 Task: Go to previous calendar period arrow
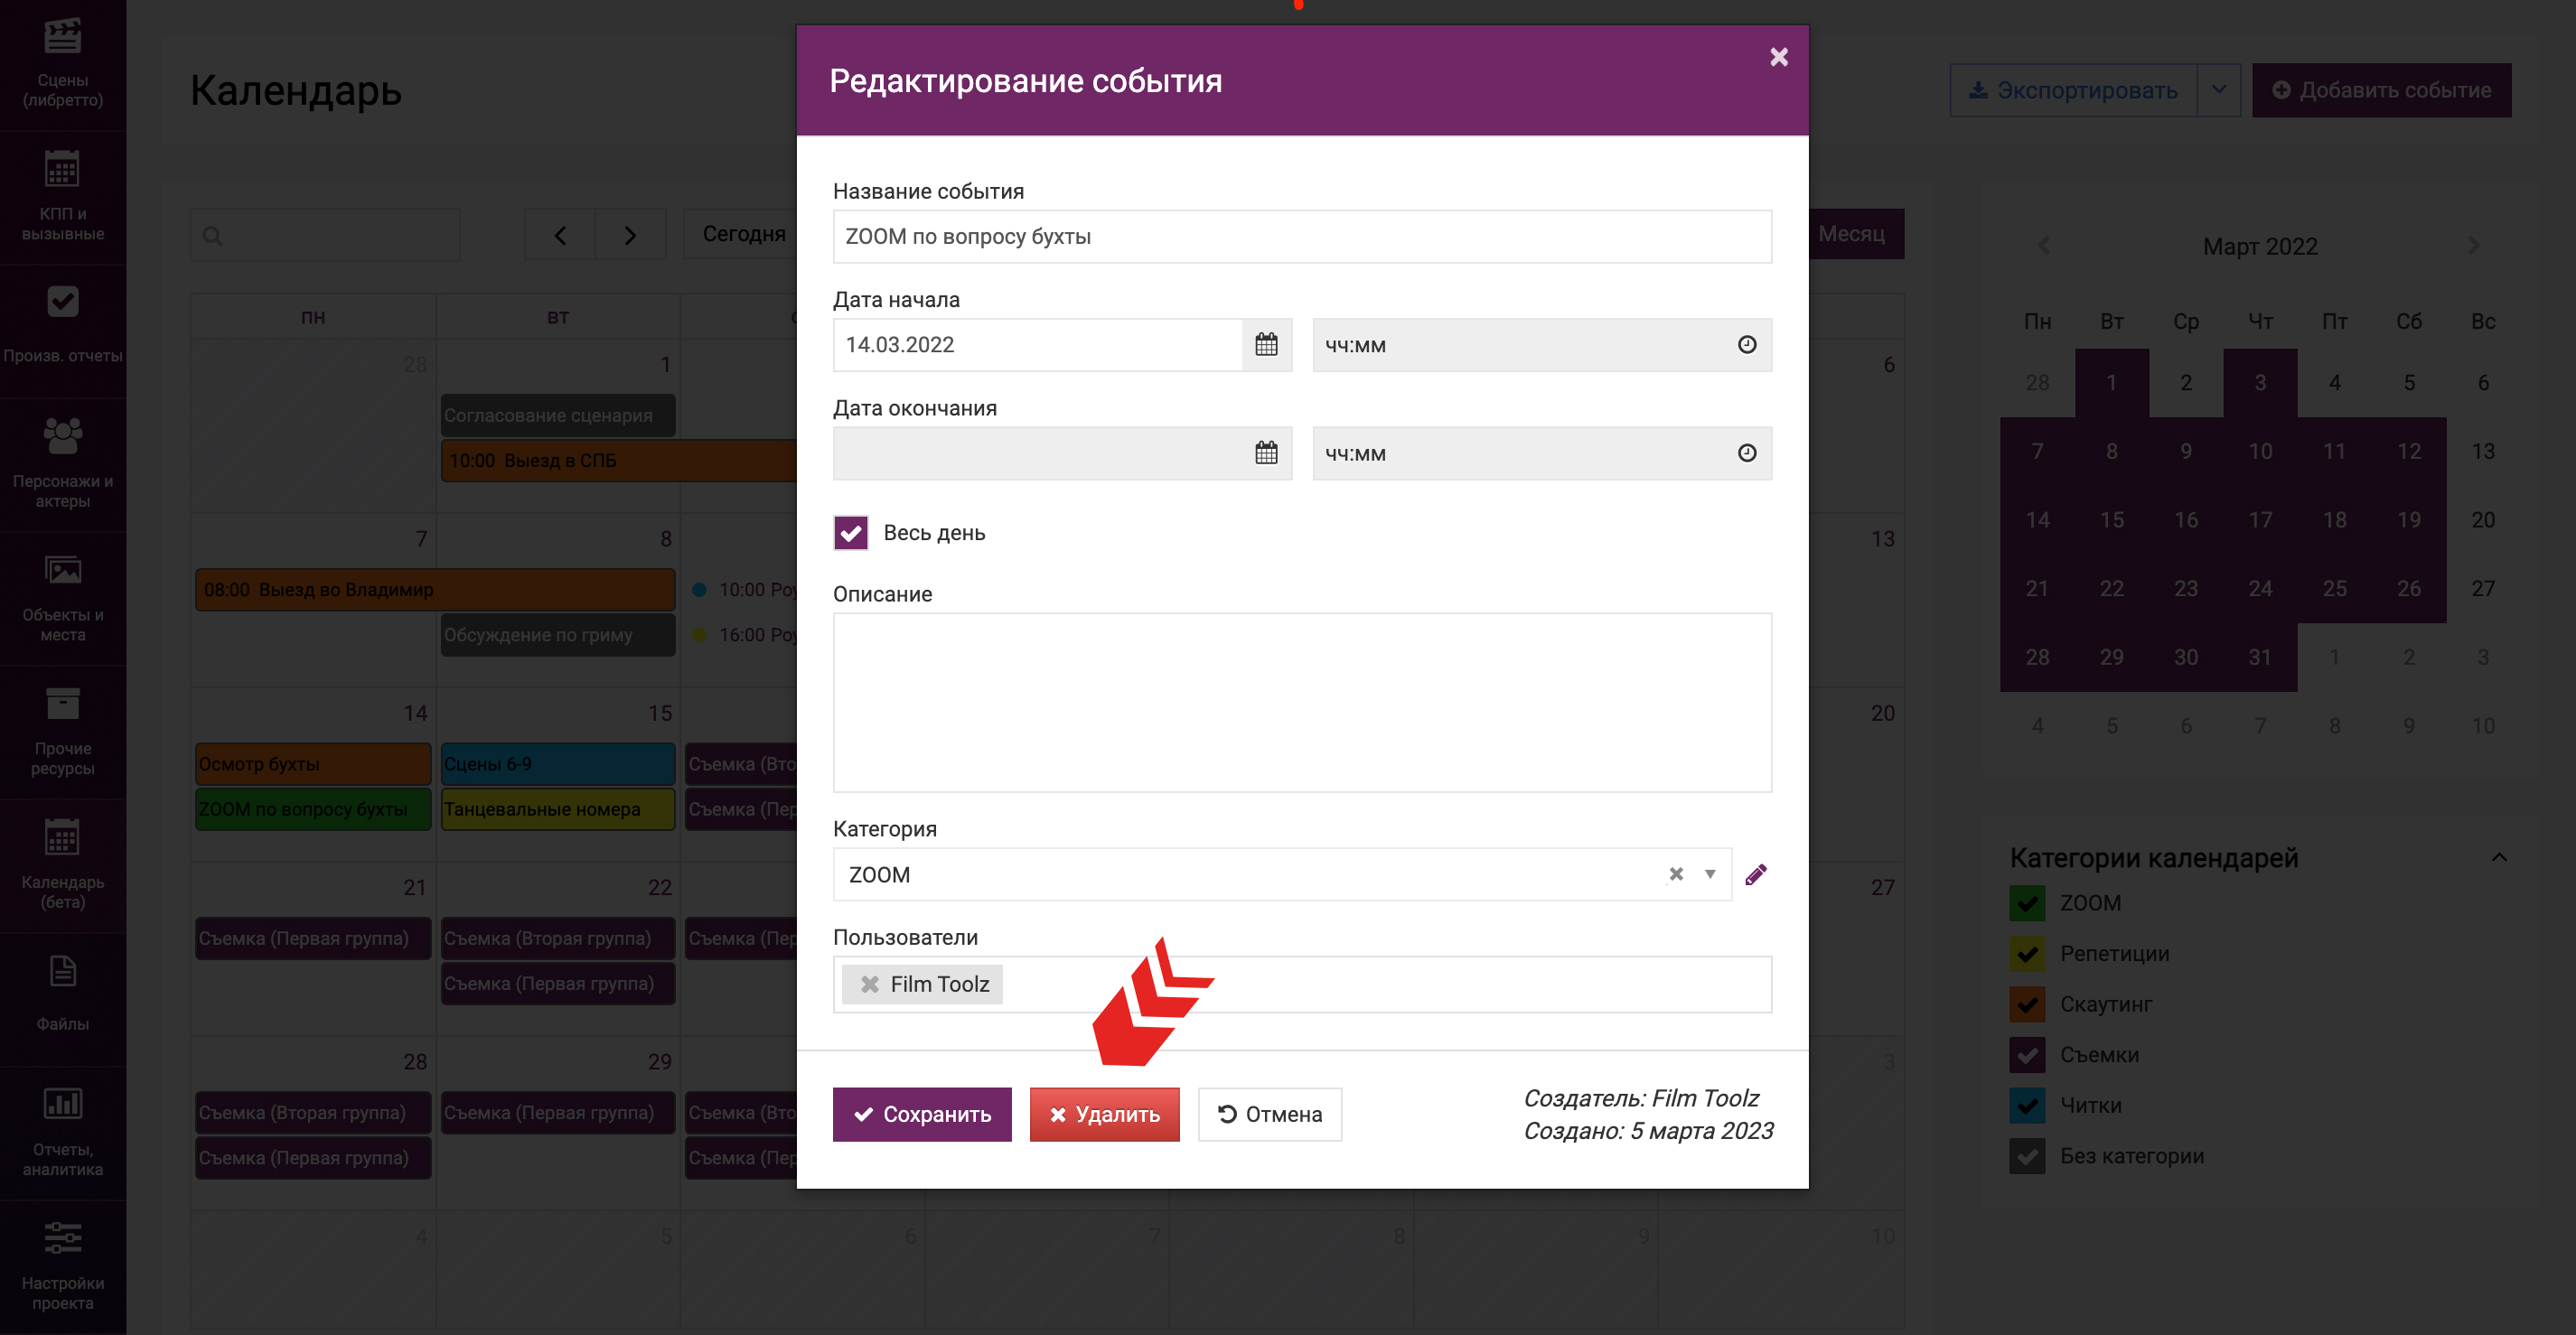coord(560,235)
